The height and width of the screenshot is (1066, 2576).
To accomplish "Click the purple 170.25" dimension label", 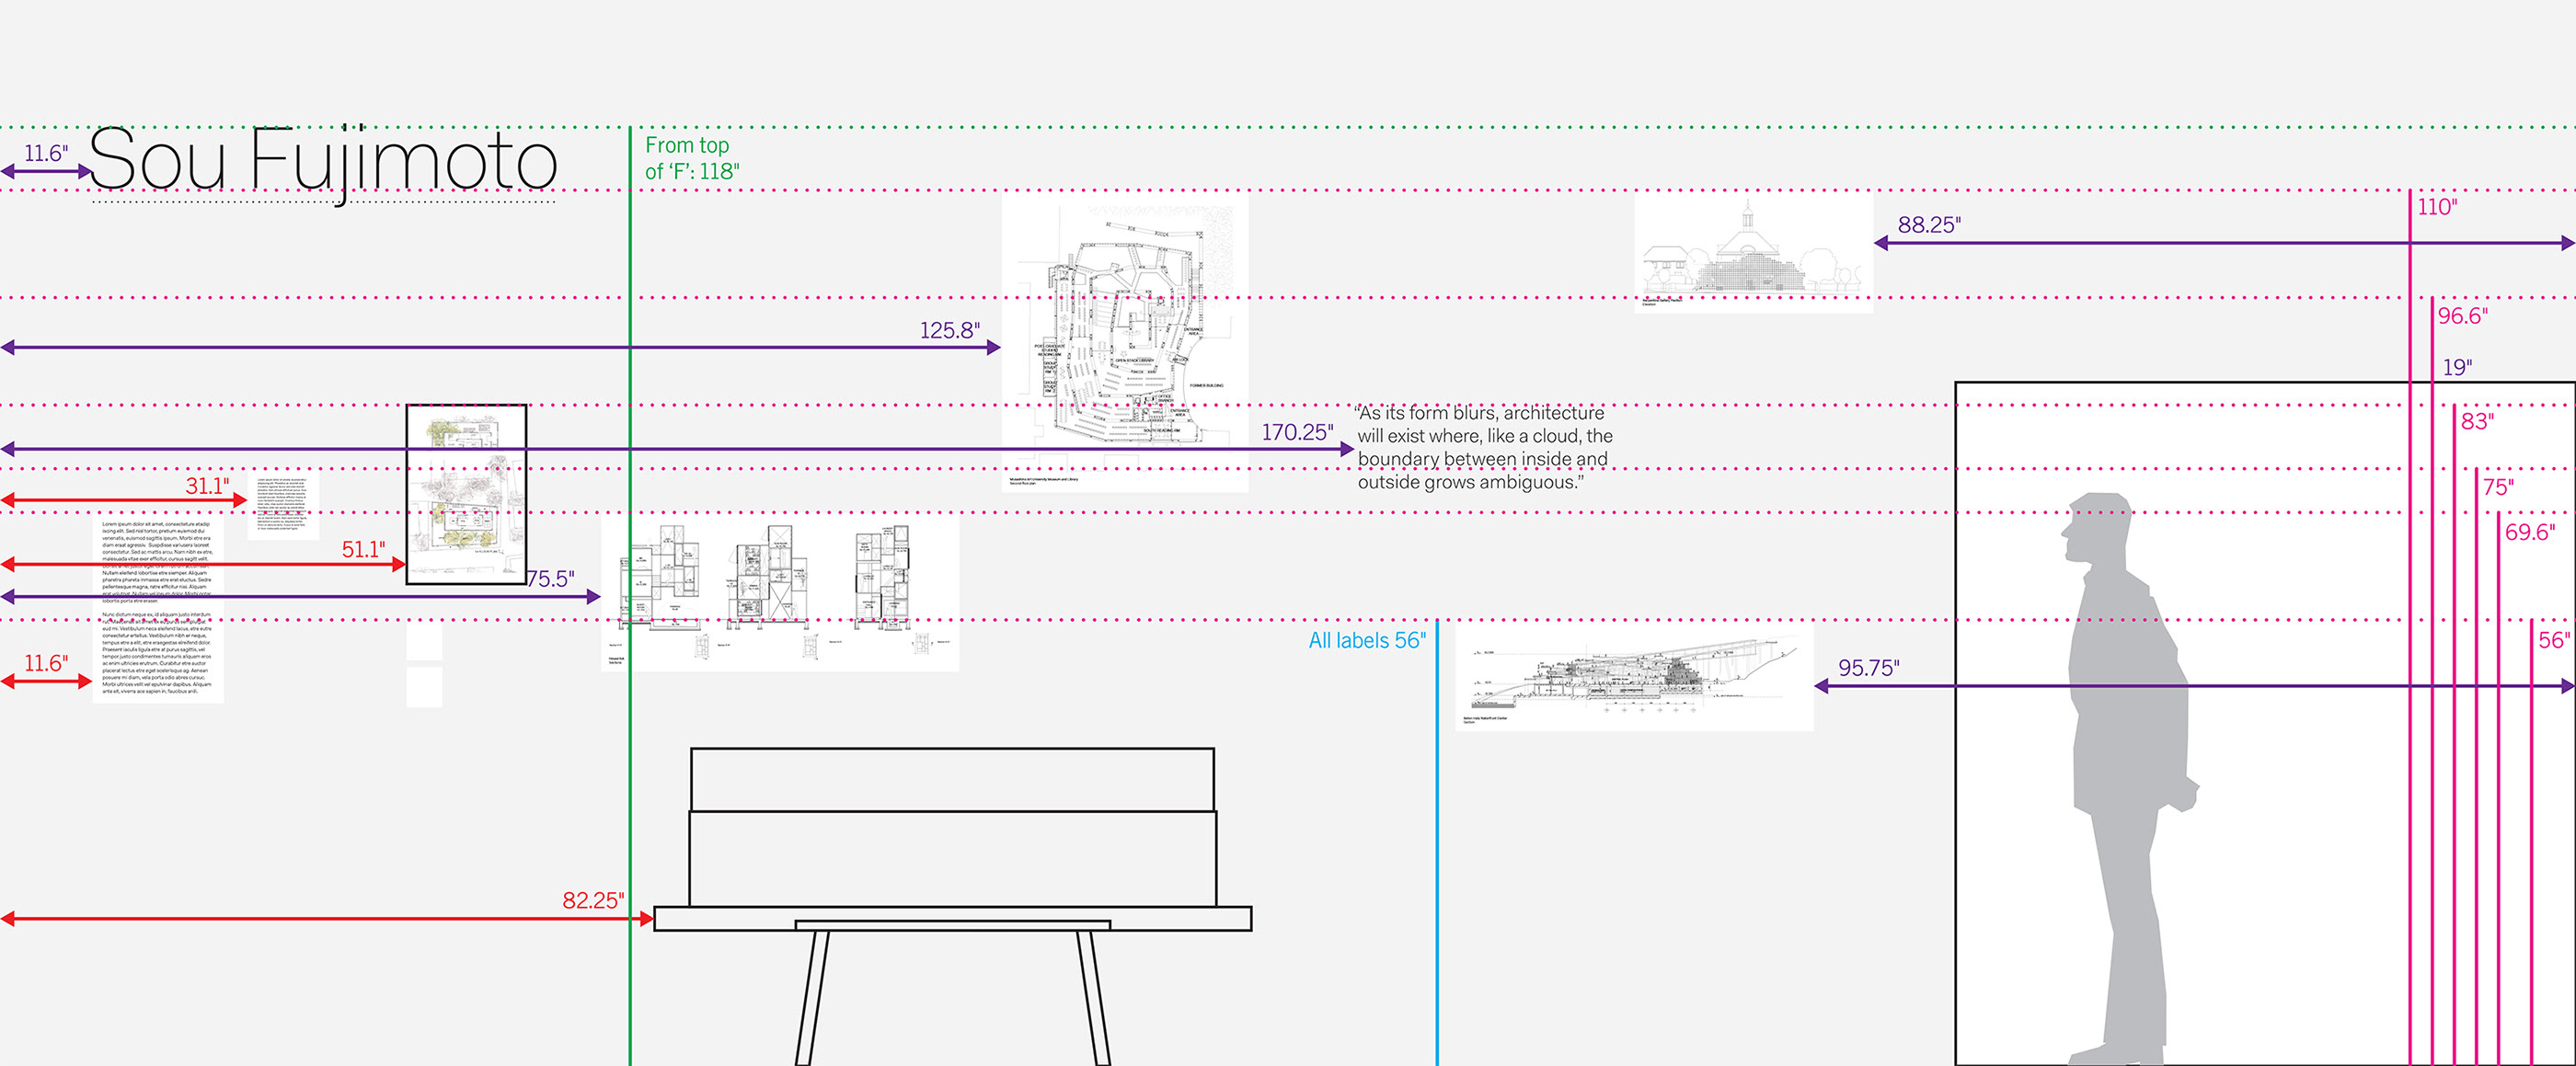I will click(x=1296, y=432).
